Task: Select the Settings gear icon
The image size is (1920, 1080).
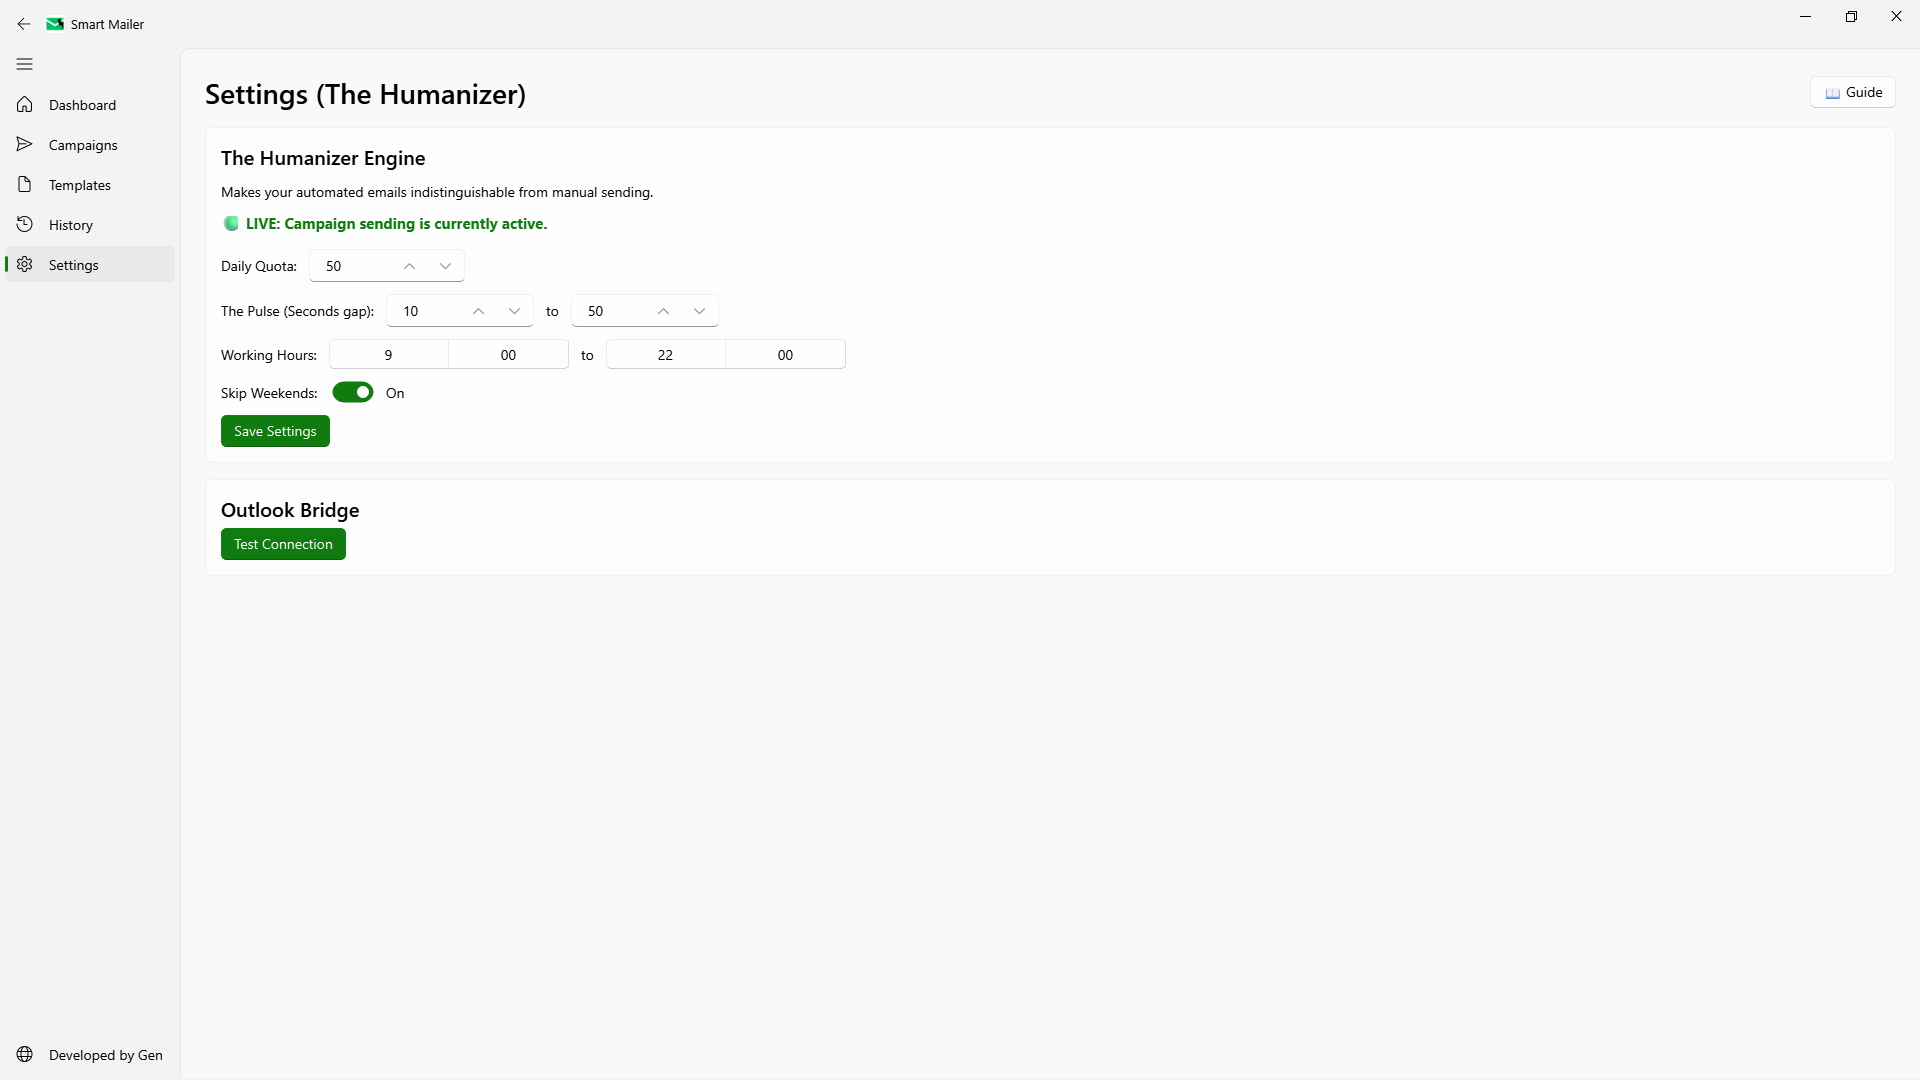Action: [x=24, y=264]
